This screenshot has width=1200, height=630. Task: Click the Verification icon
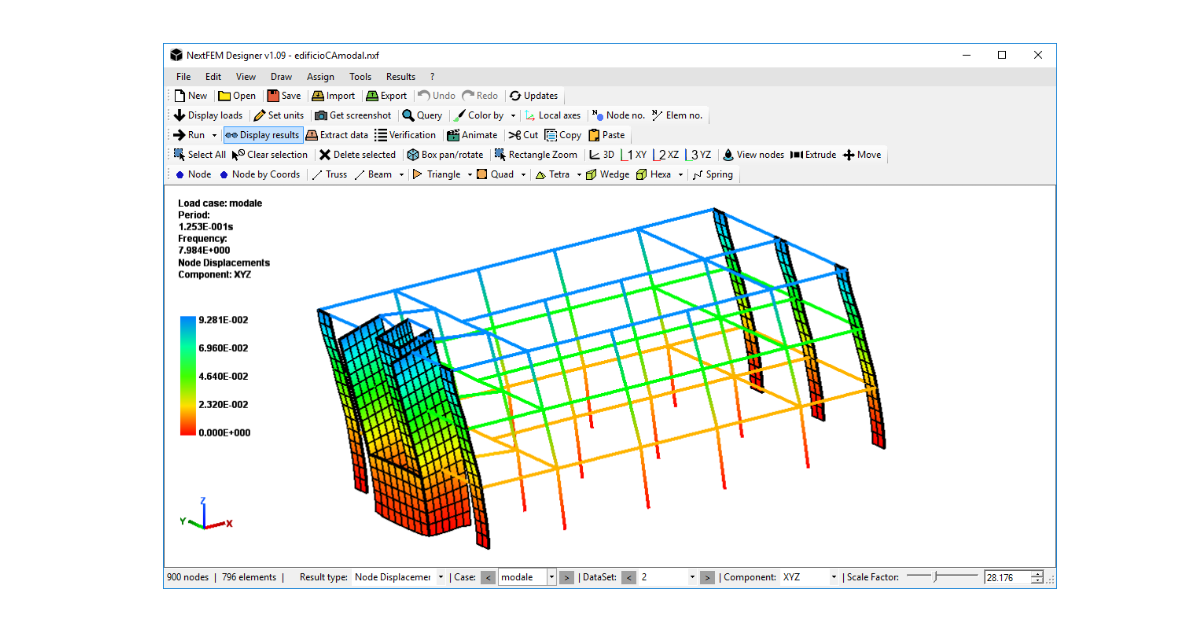pos(406,134)
